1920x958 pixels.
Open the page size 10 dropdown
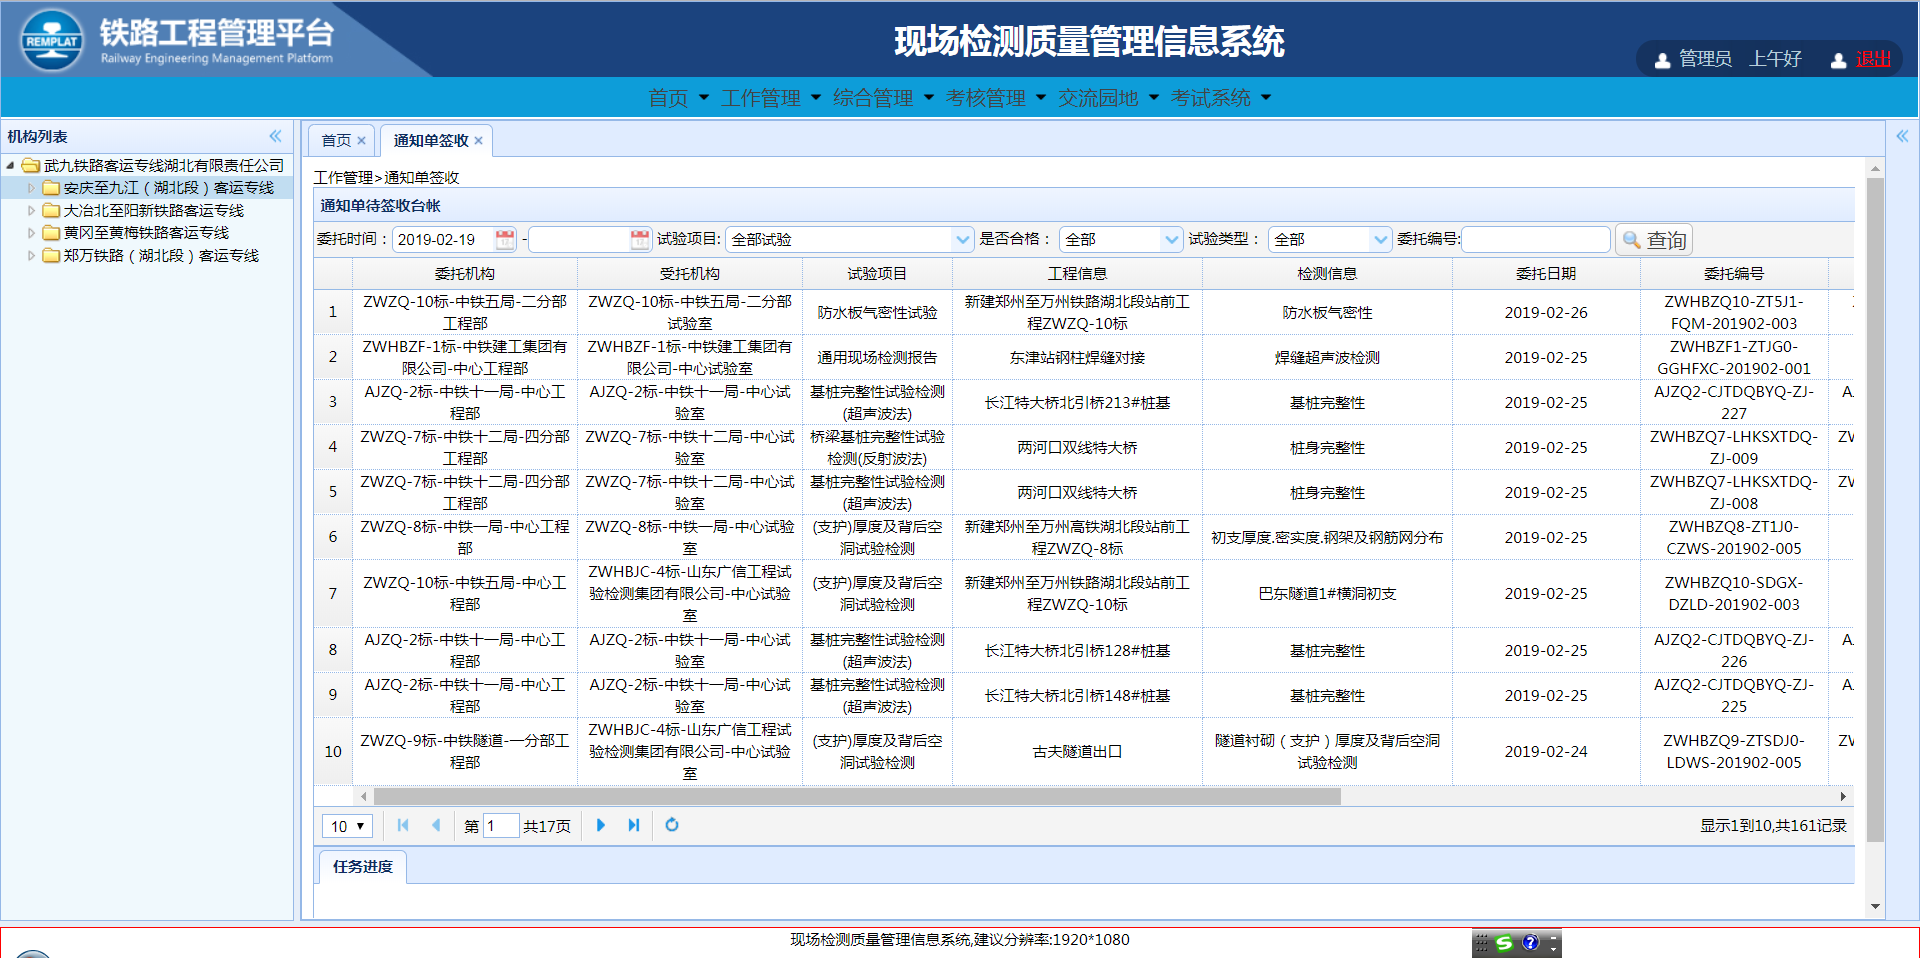point(347,826)
